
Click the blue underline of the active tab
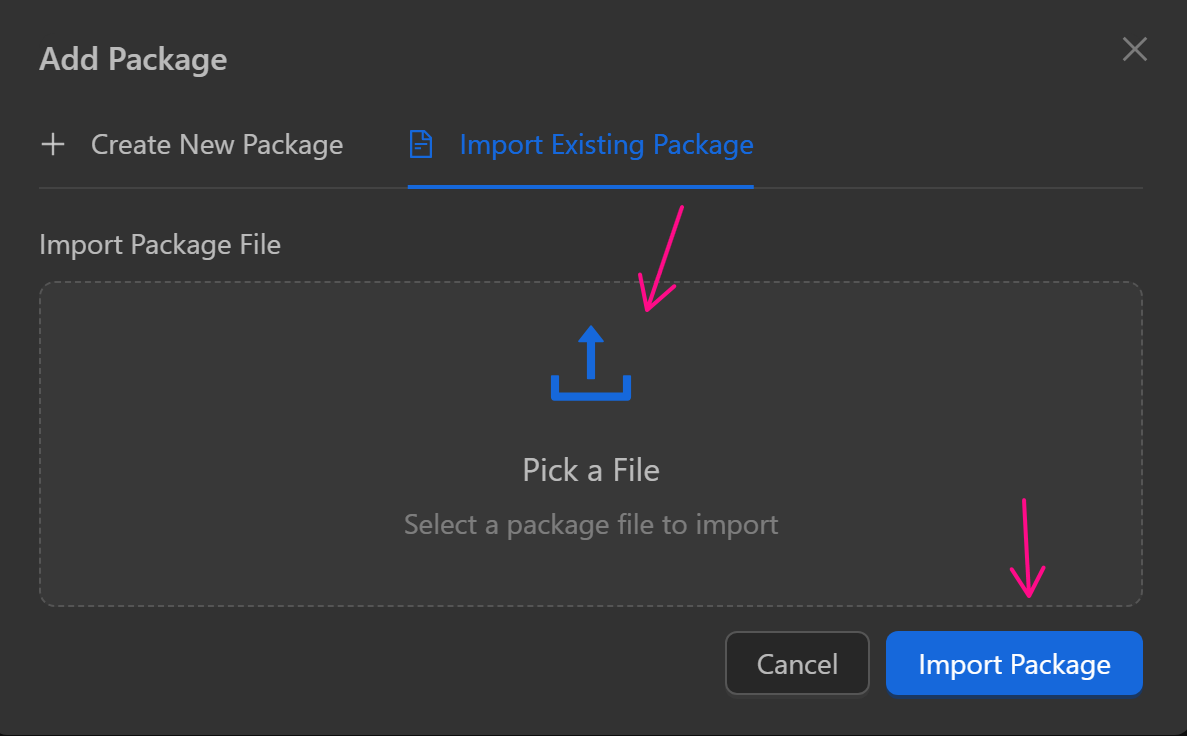580,186
